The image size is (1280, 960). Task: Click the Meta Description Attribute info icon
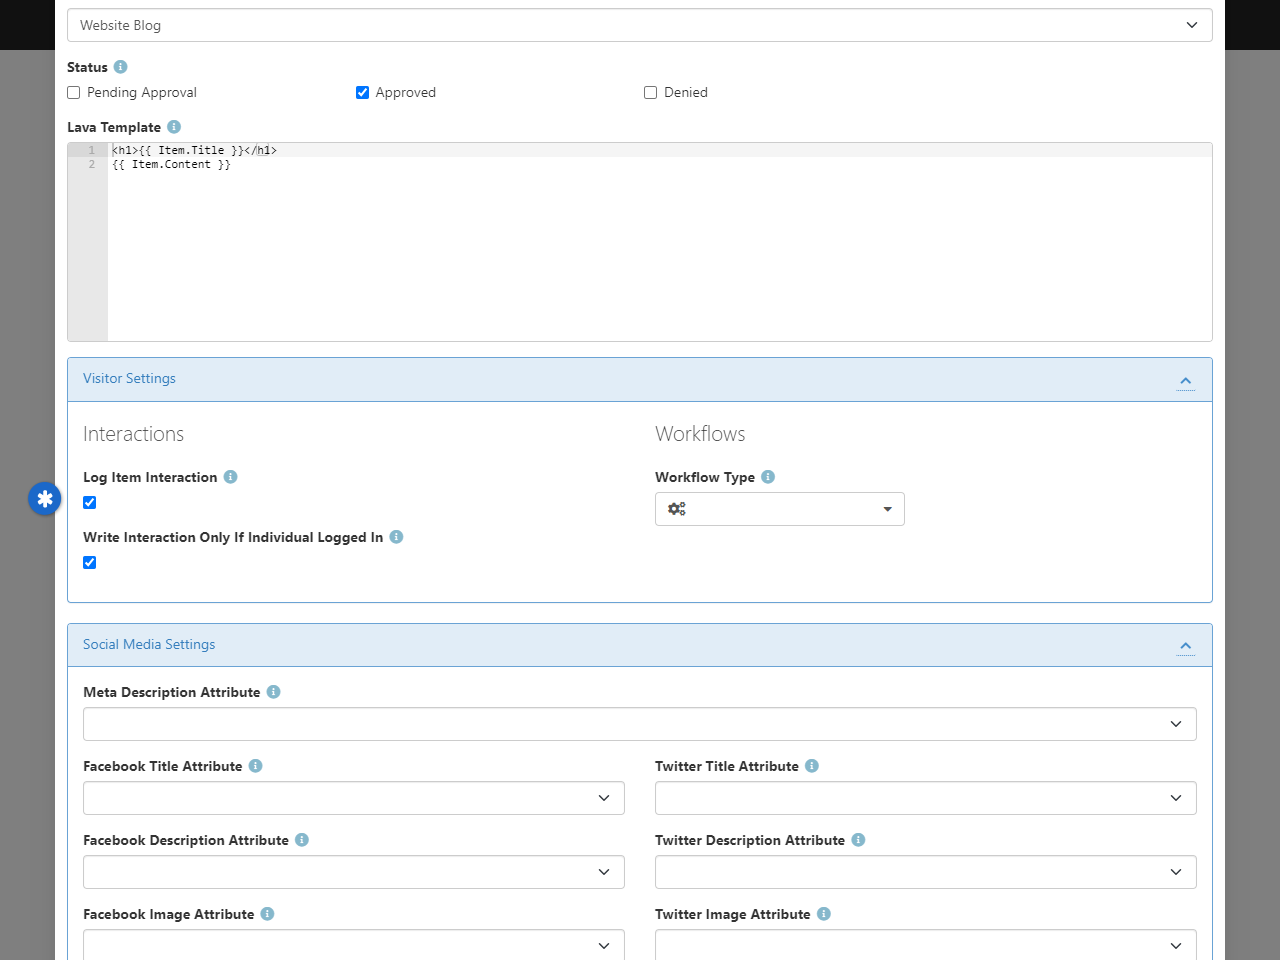tap(274, 692)
